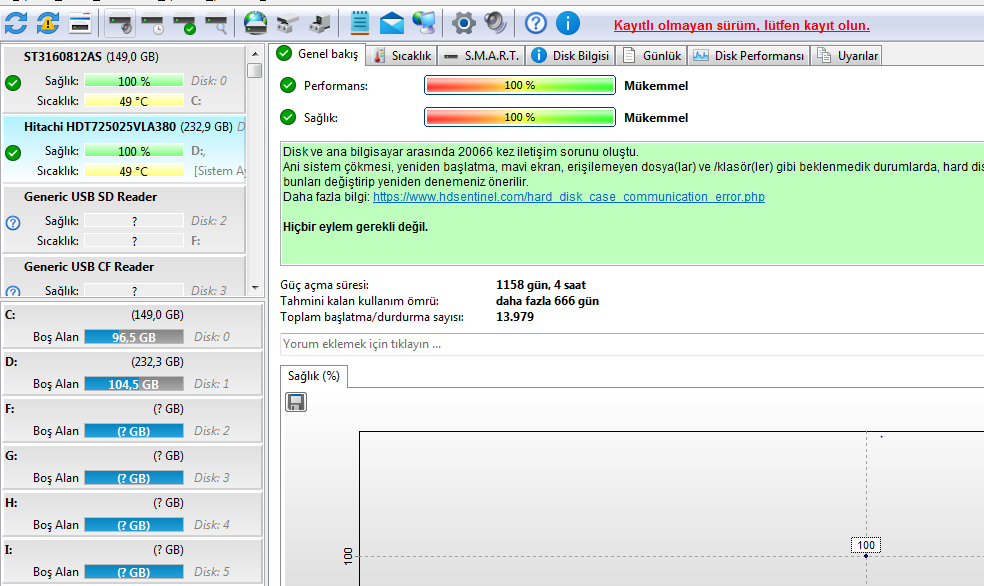Select the Hitachi HDT725025VLA380 disk entry
Screen dimensions: 984x586
124,149
